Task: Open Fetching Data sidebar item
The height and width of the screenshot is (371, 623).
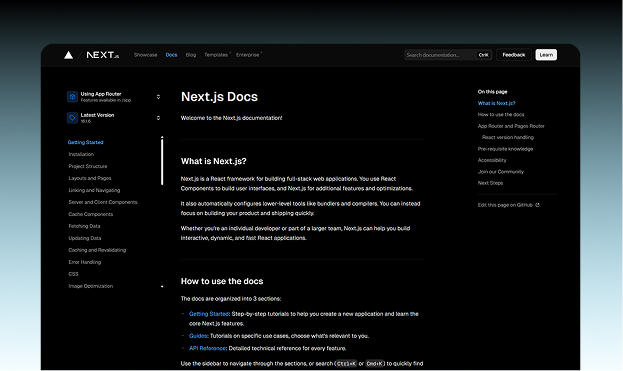Action: click(84, 226)
